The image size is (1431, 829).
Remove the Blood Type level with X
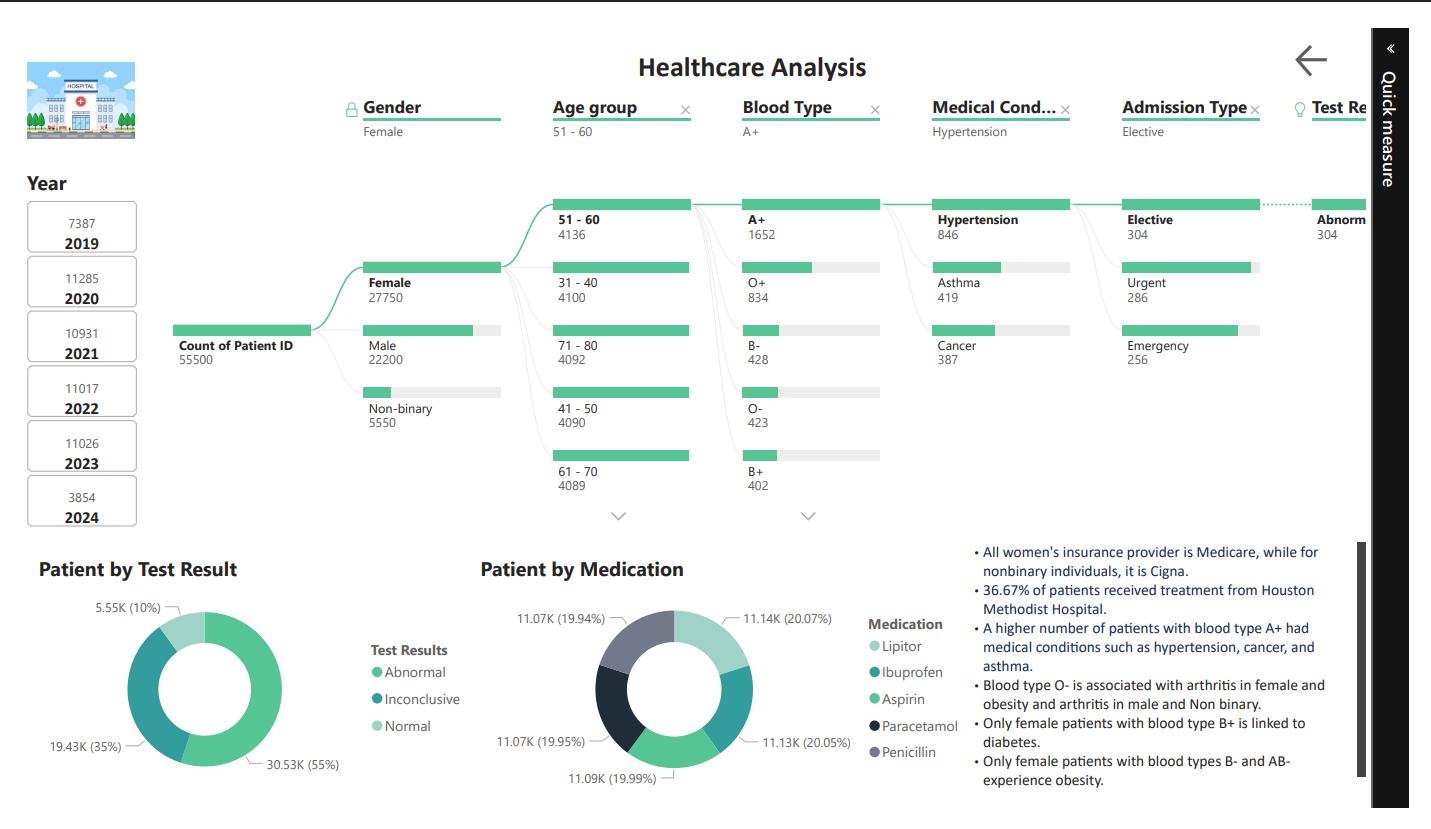click(x=875, y=110)
